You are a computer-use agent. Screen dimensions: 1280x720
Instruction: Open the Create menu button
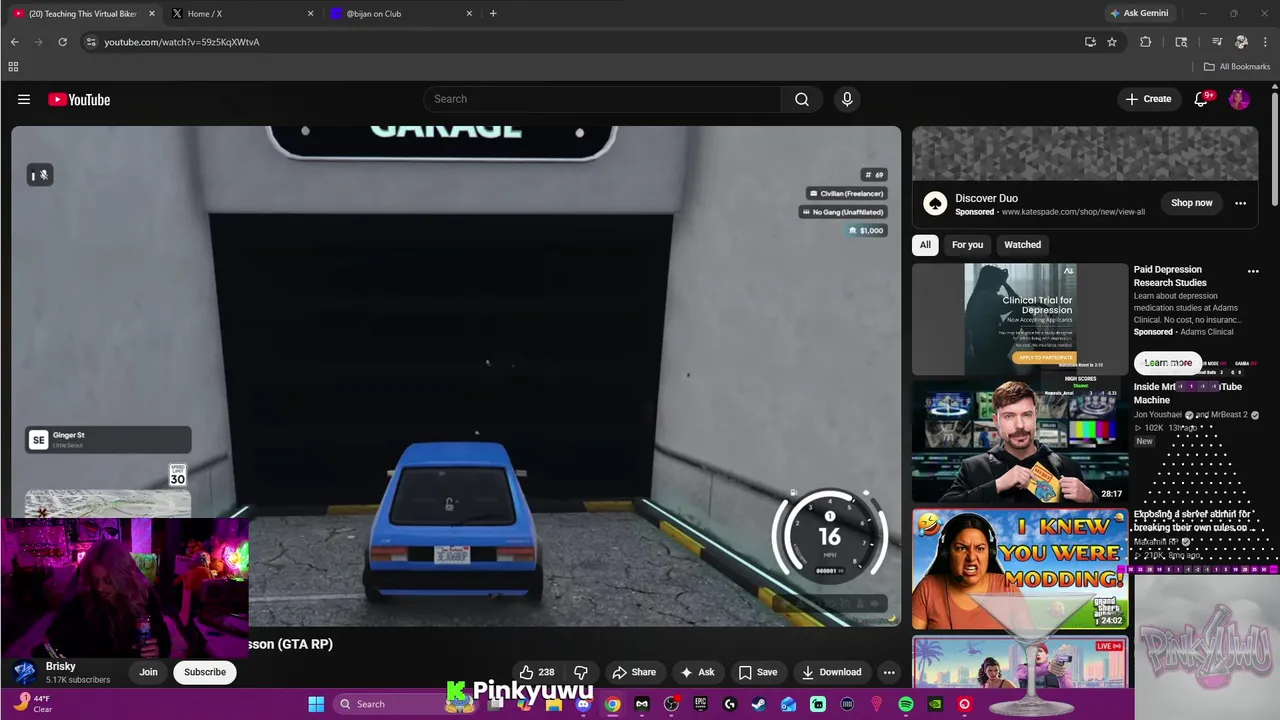point(1148,99)
